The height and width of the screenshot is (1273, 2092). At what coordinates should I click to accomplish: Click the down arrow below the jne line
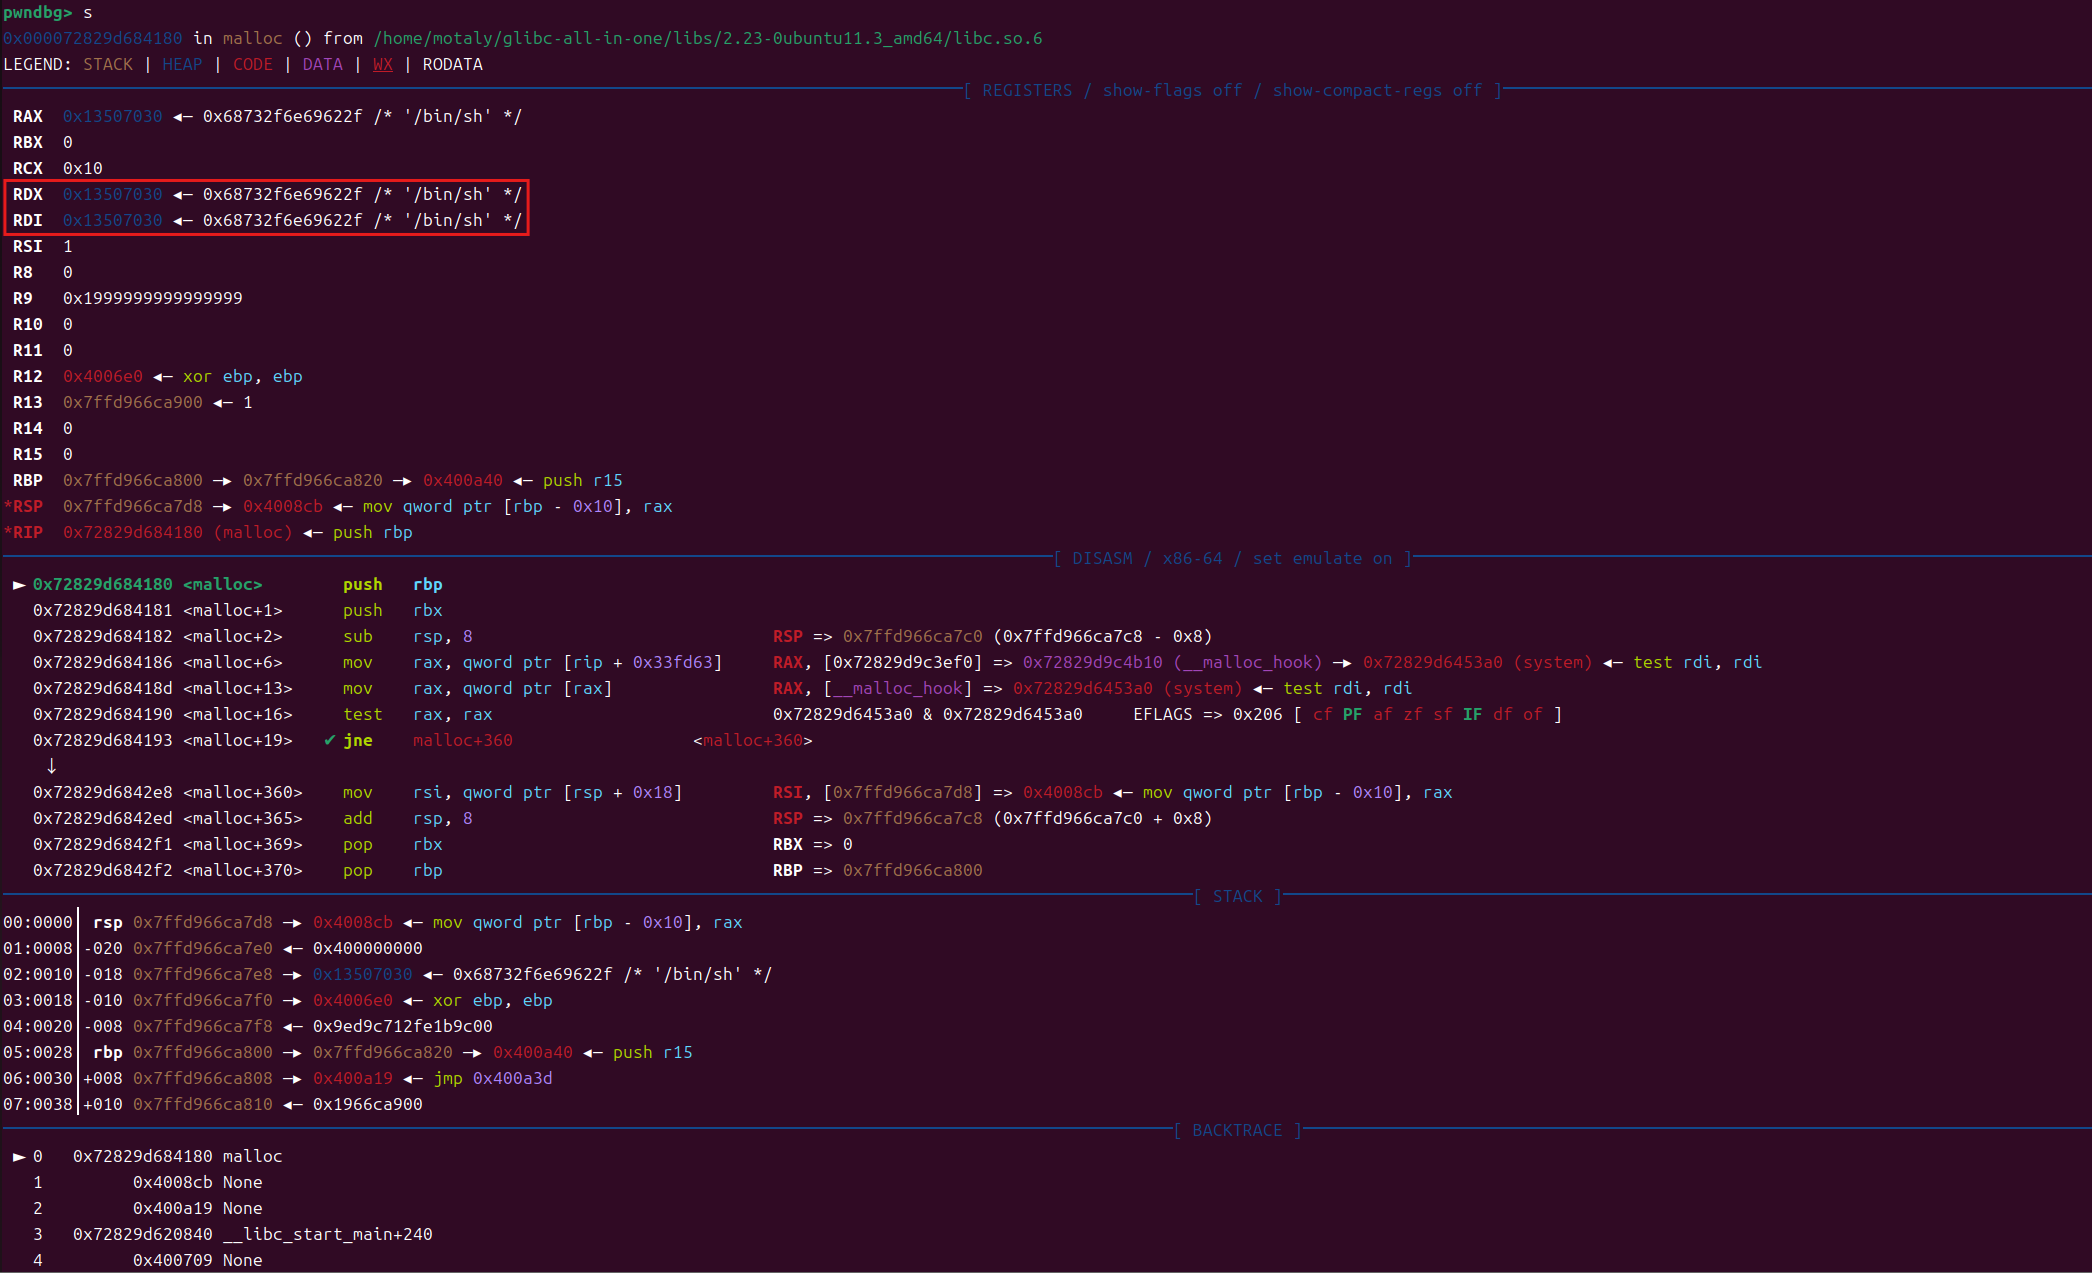pyautogui.click(x=51, y=766)
